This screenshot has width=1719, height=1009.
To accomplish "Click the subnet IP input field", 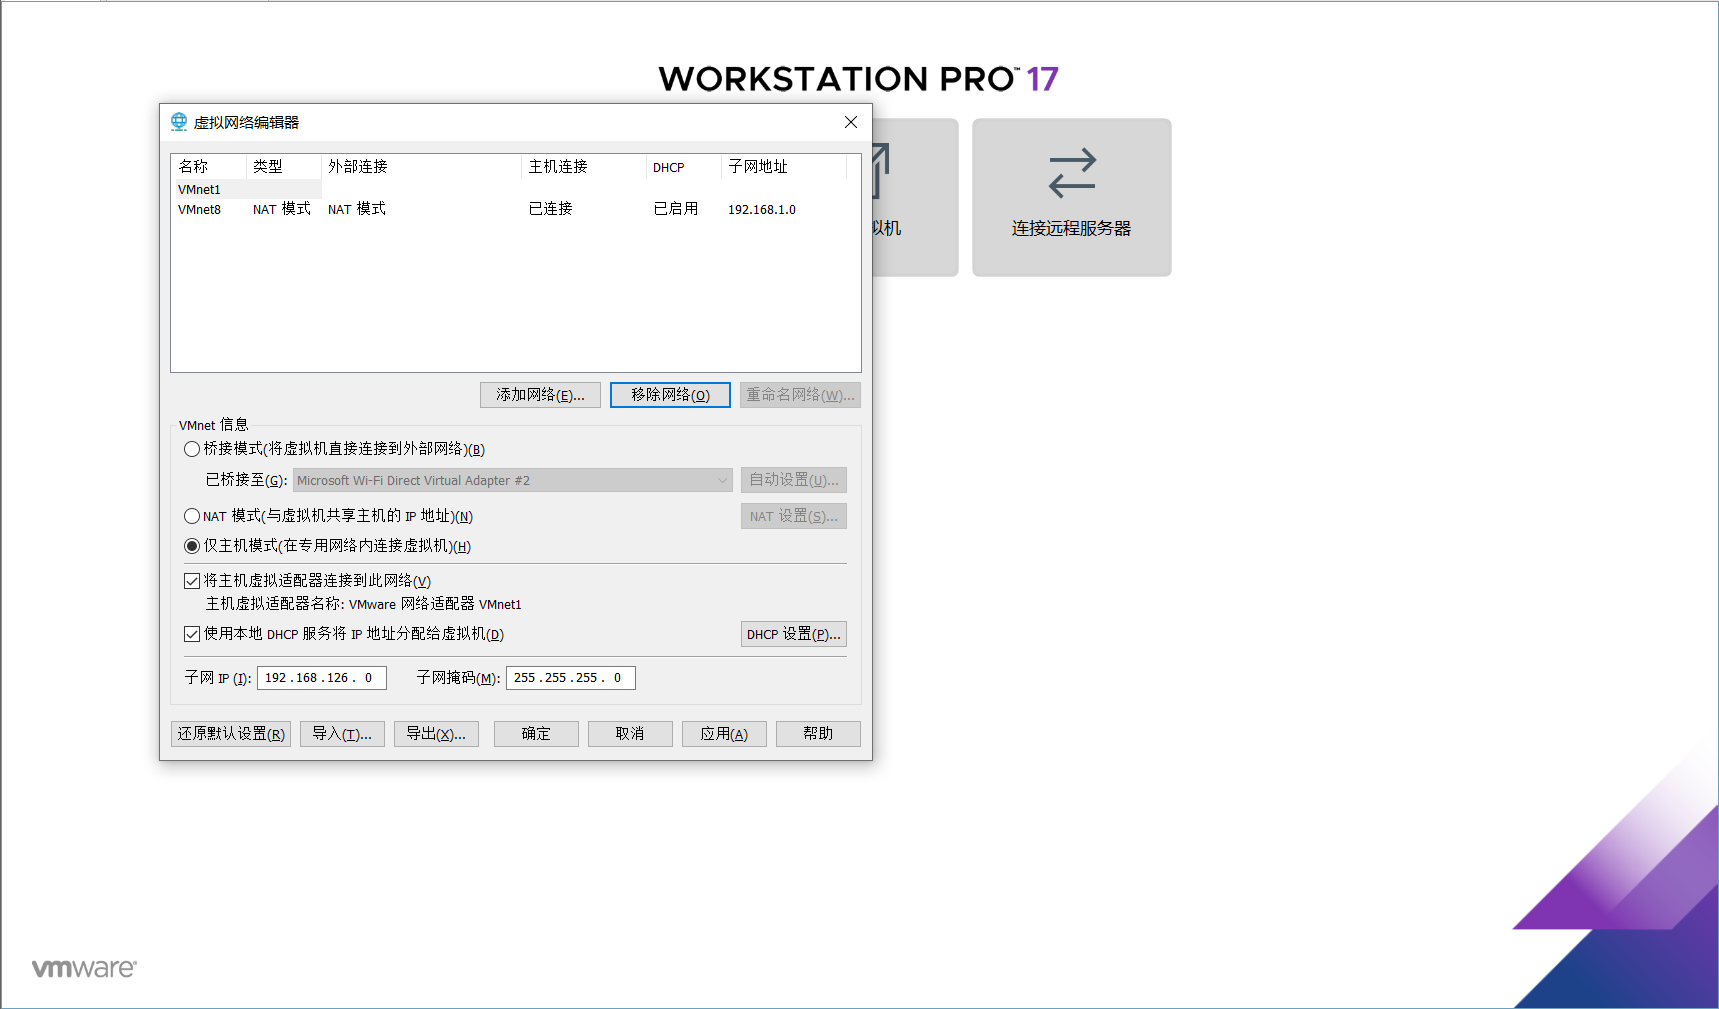I will [322, 678].
